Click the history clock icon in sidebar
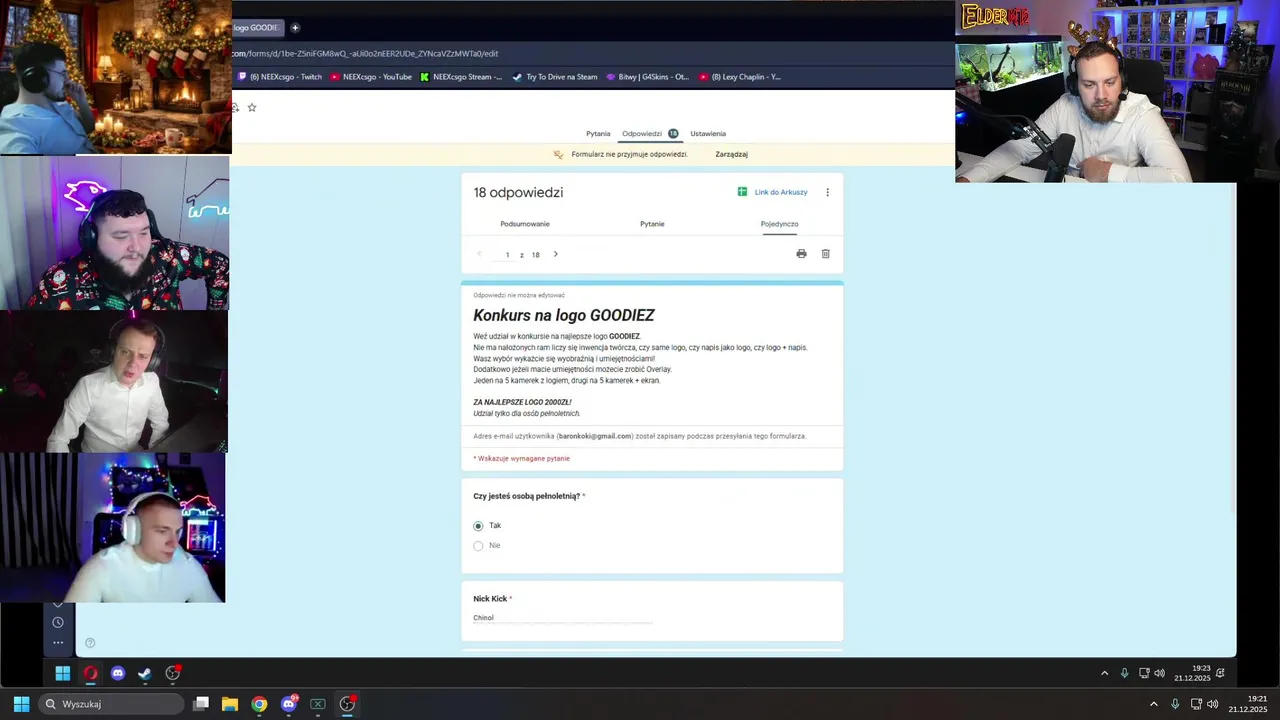 58,622
